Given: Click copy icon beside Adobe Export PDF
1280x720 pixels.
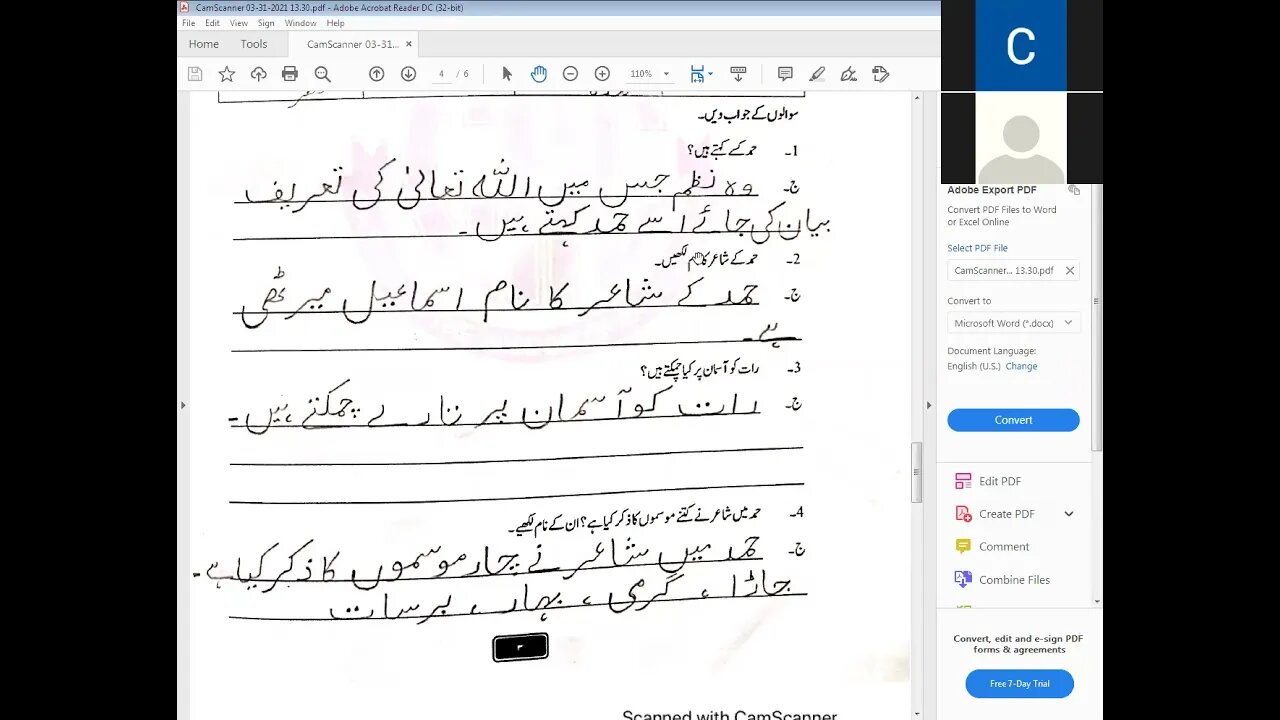Looking at the screenshot, I should coord(1074,190).
